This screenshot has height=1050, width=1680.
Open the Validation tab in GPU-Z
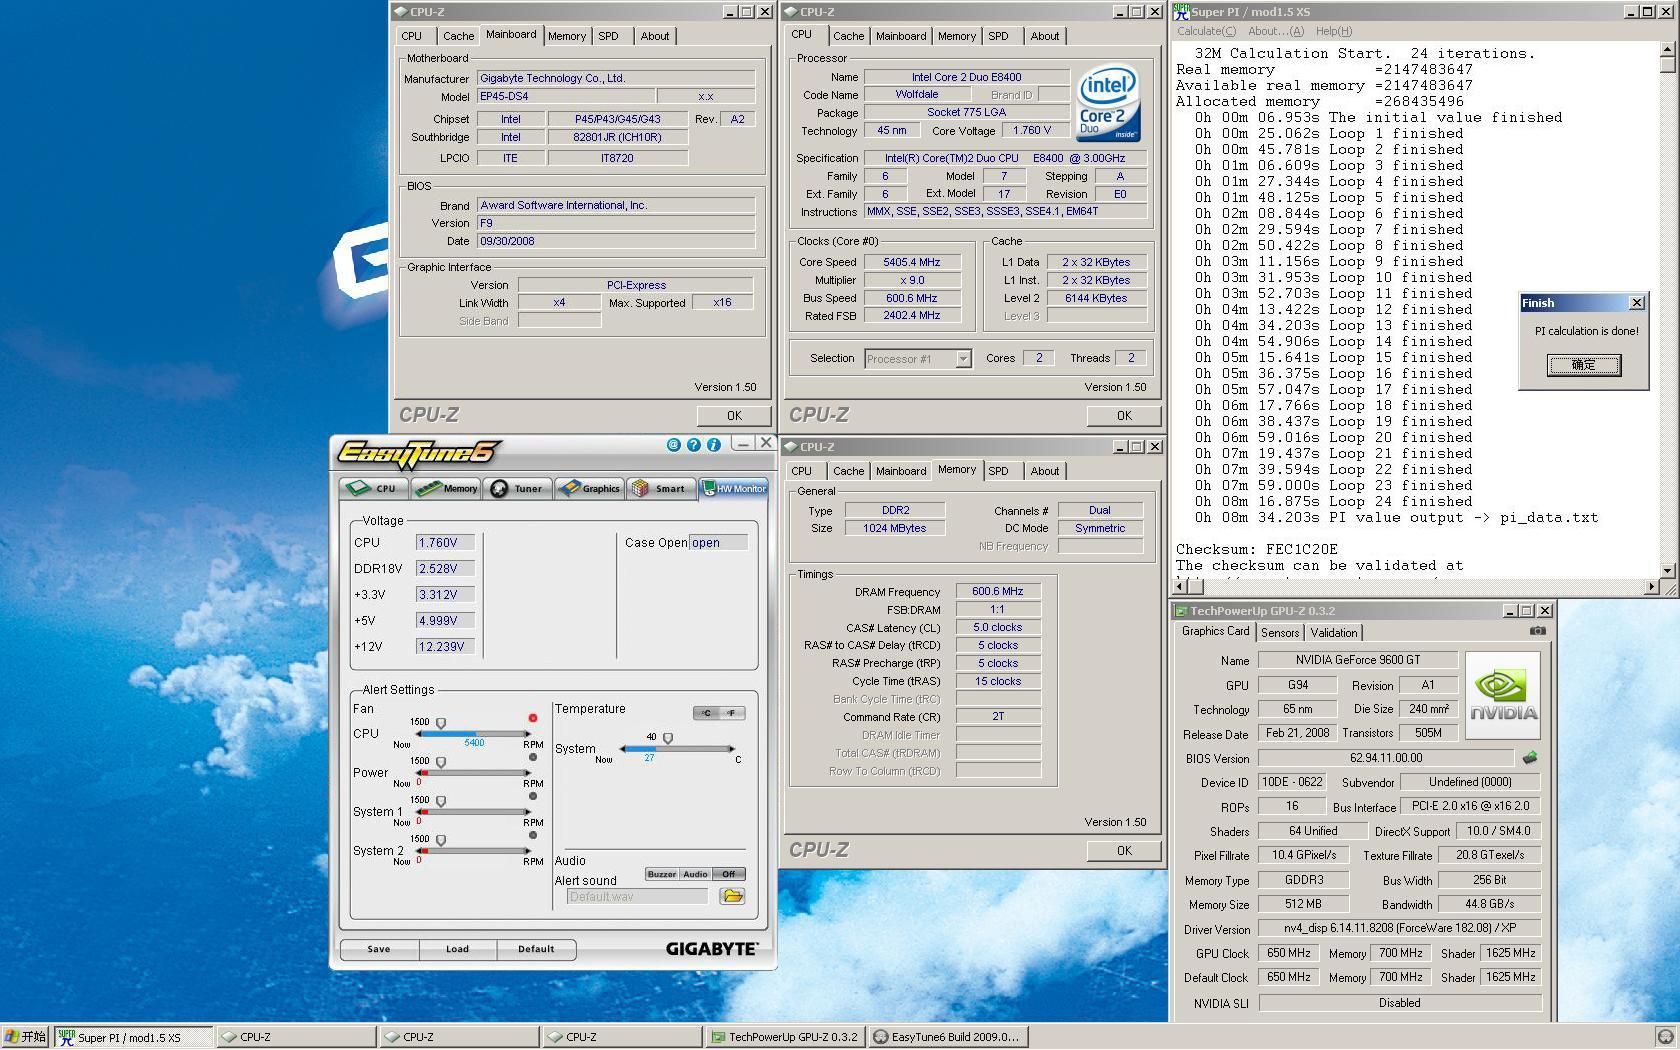click(1334, 633)
